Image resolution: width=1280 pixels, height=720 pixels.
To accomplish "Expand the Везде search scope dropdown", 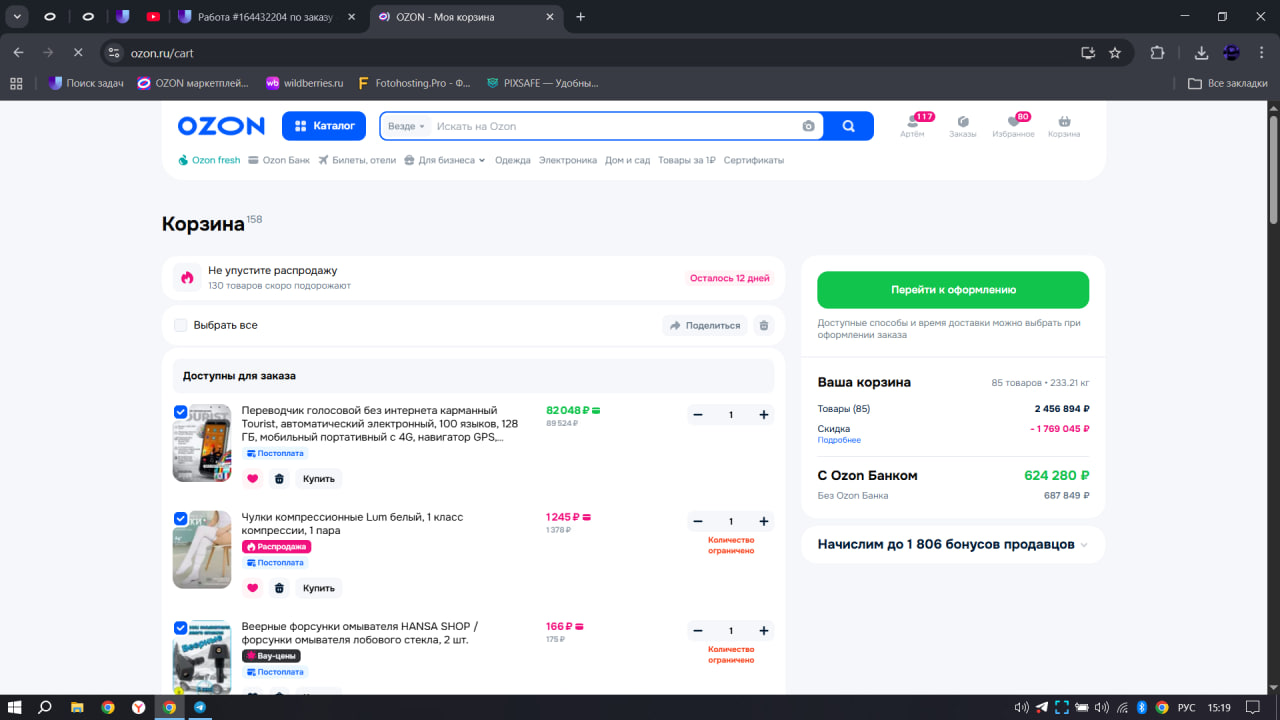I will coord(406,126).
